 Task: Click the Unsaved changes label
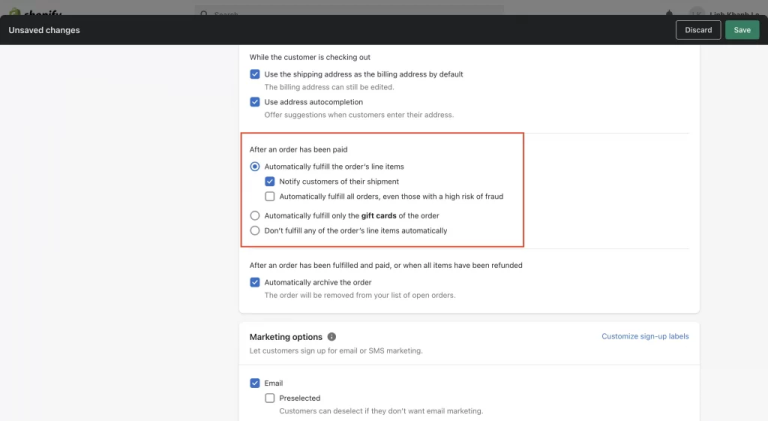pos(44,30)
